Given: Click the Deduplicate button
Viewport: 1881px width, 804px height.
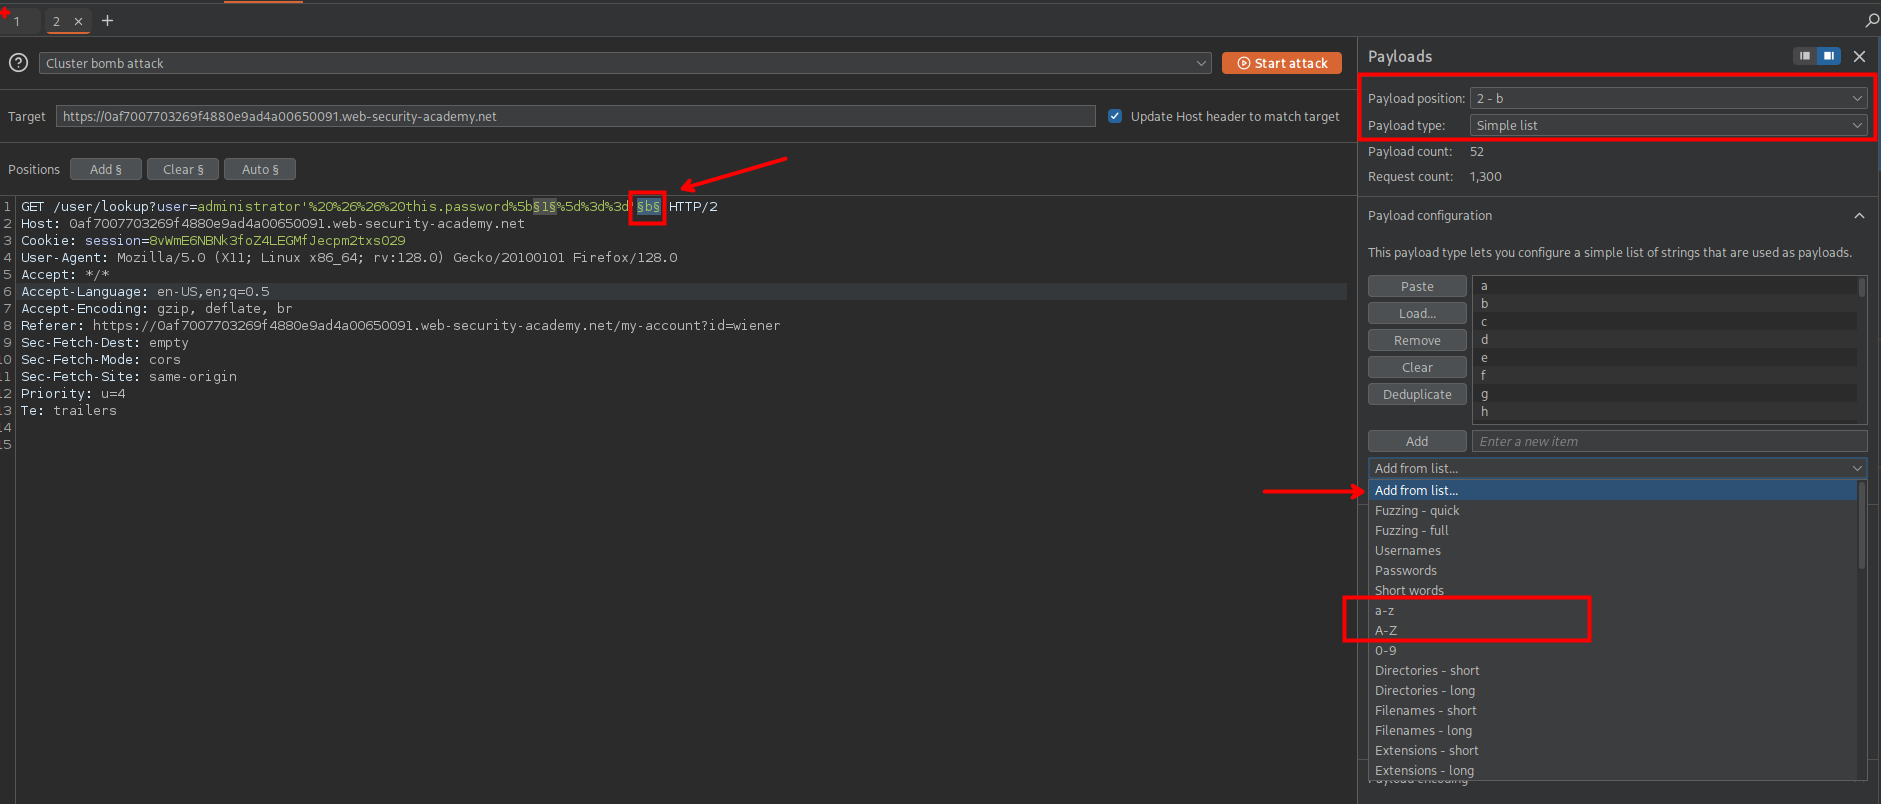Looking at the screenshot, I should 1417,395.
